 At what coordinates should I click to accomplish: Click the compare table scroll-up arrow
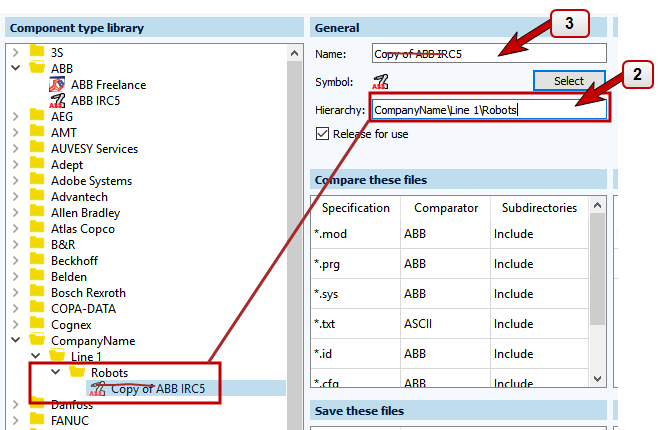pos(597,205)
